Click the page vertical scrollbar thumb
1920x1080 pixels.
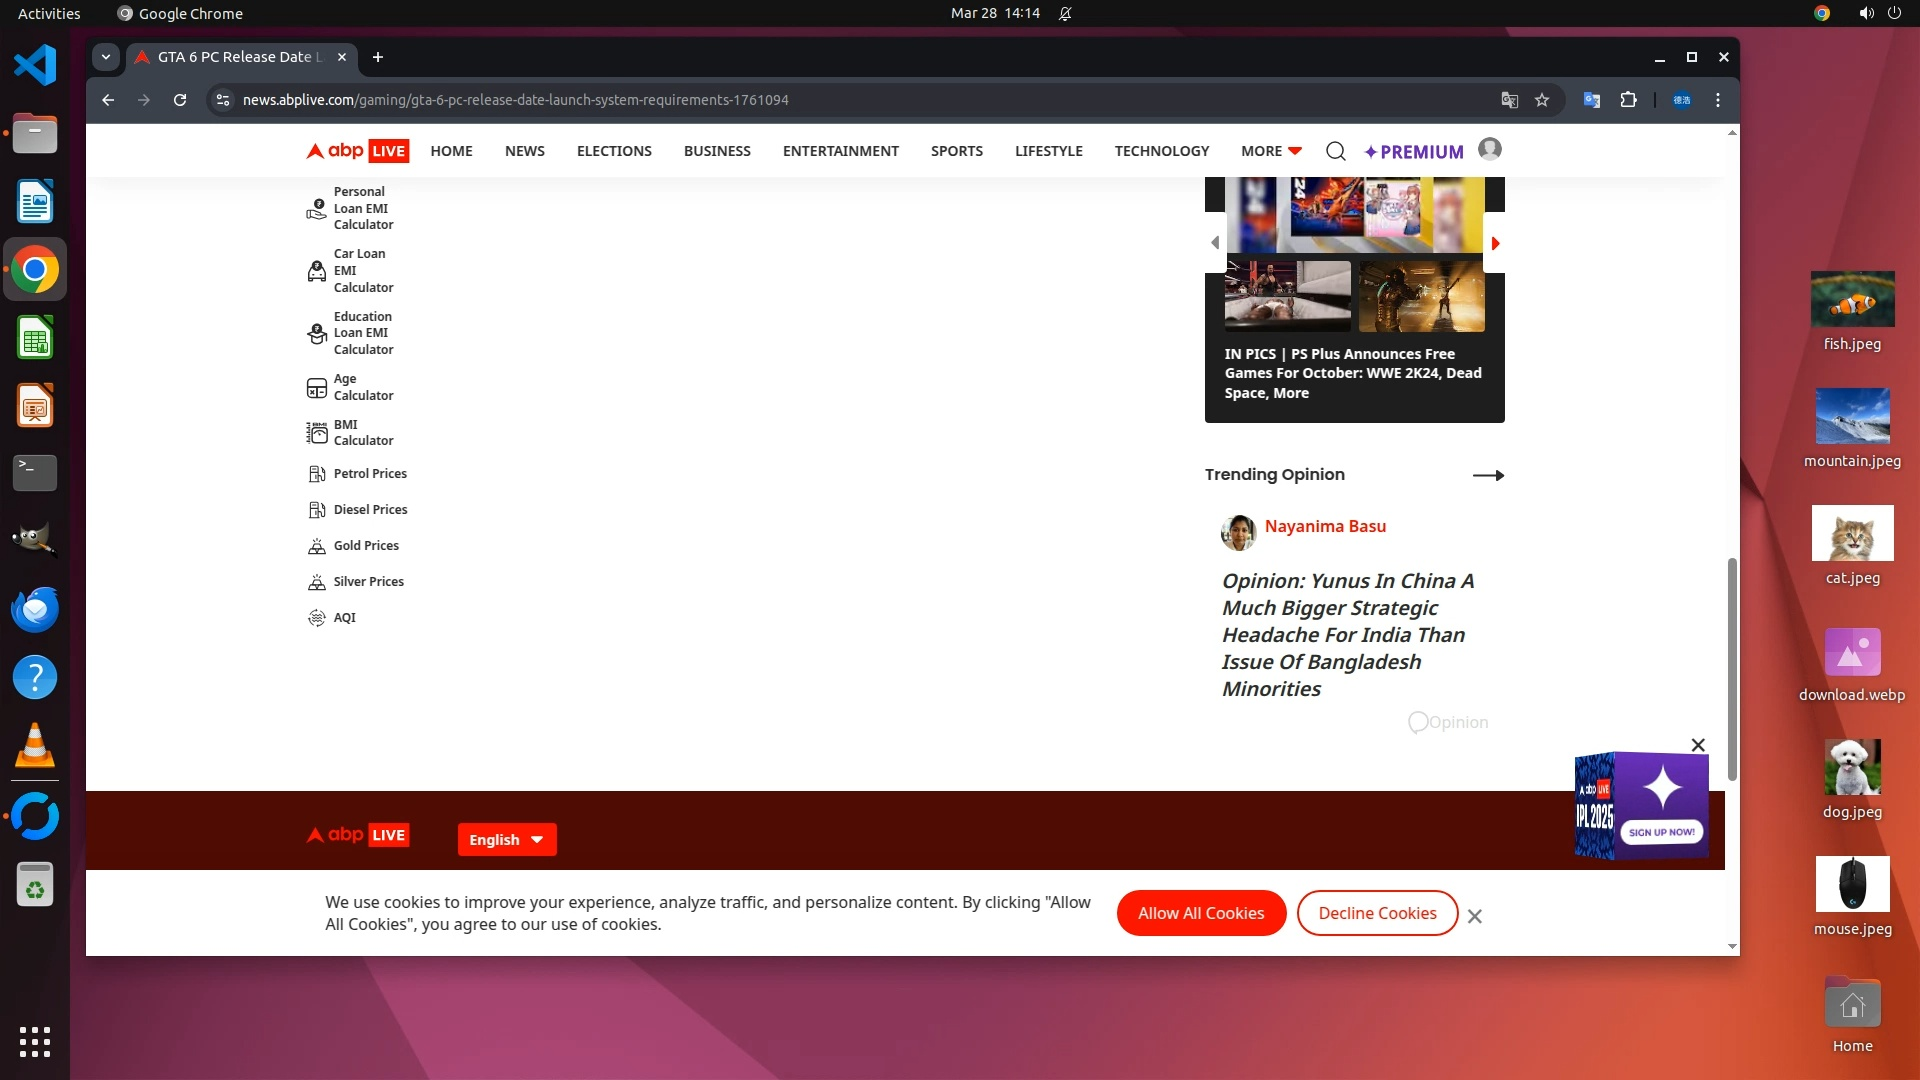click(x=1732, y=670)
